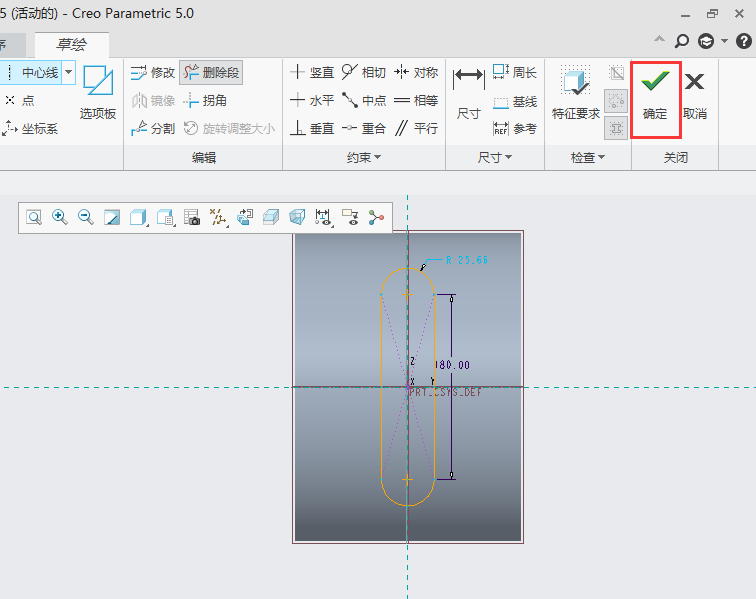This screenshot has height=599, width=756.
Task: Open the 尺寸 group menu at ribbon bottom
Action: point(494,158)
